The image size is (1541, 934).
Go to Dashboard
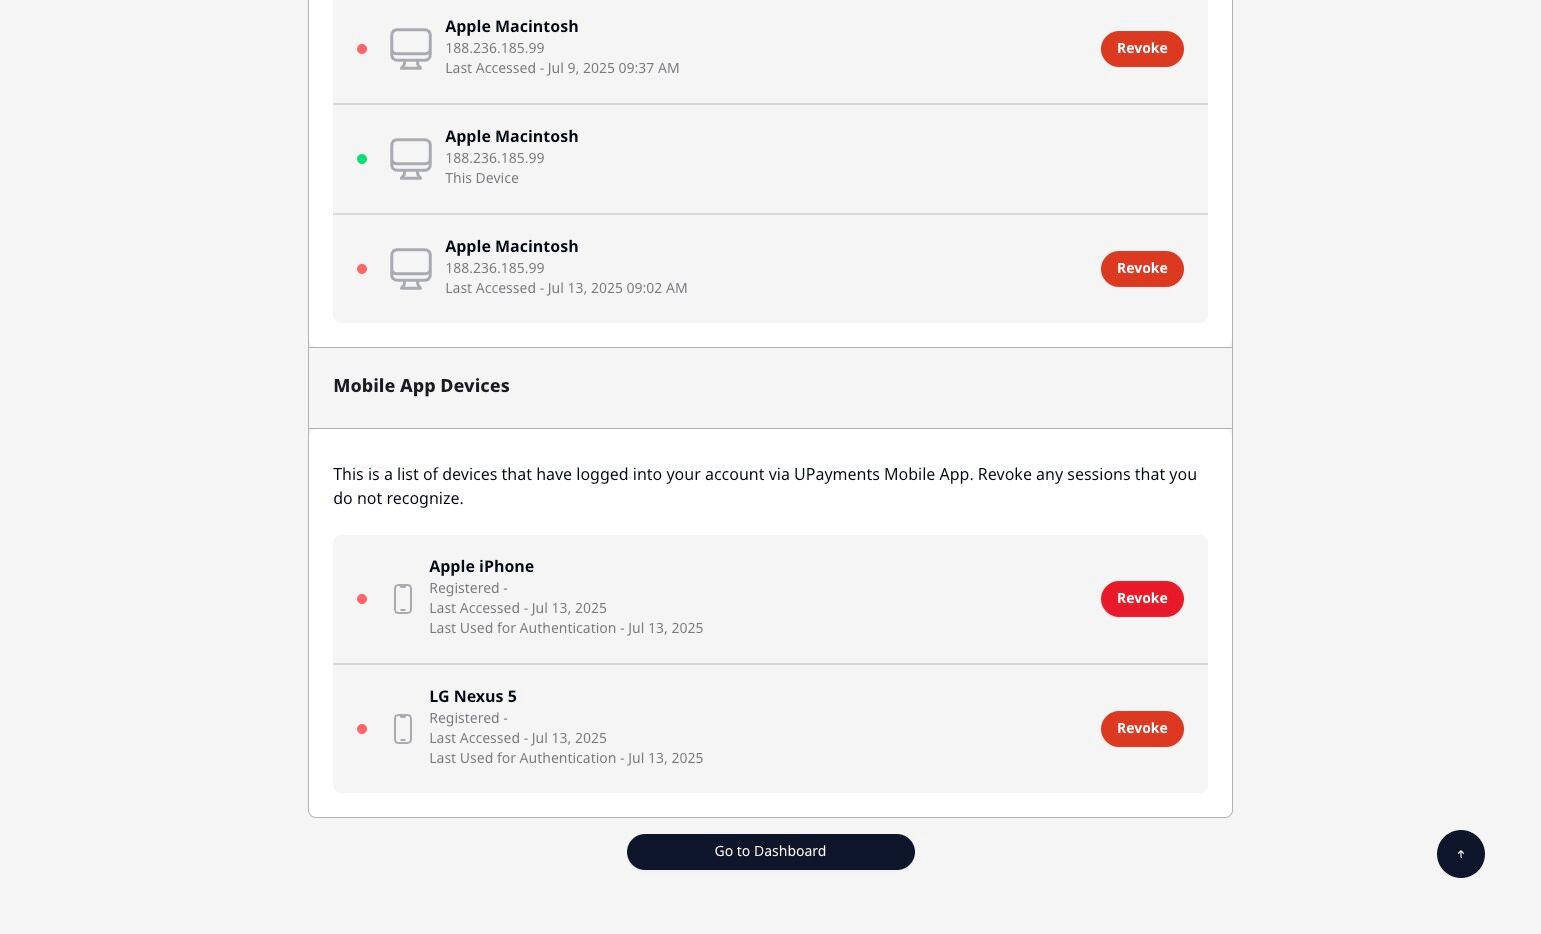(770, 852)
